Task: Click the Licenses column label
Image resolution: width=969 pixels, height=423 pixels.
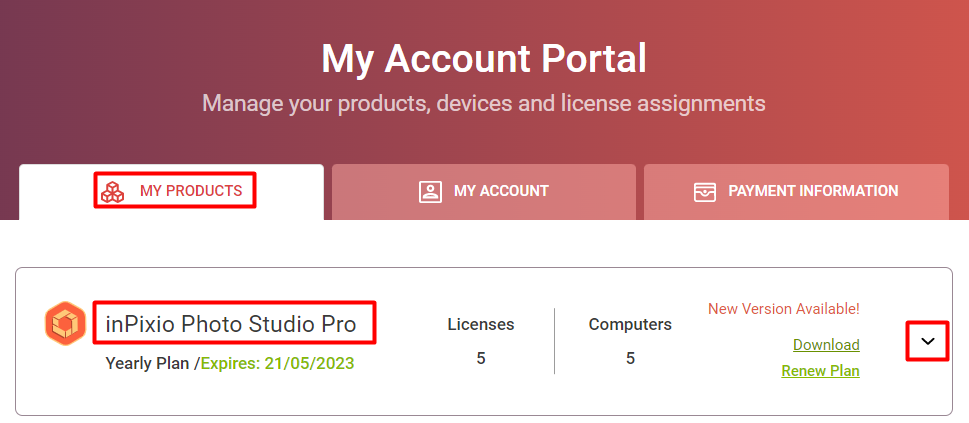Action: pyautogui.click(x=481, y=324)
